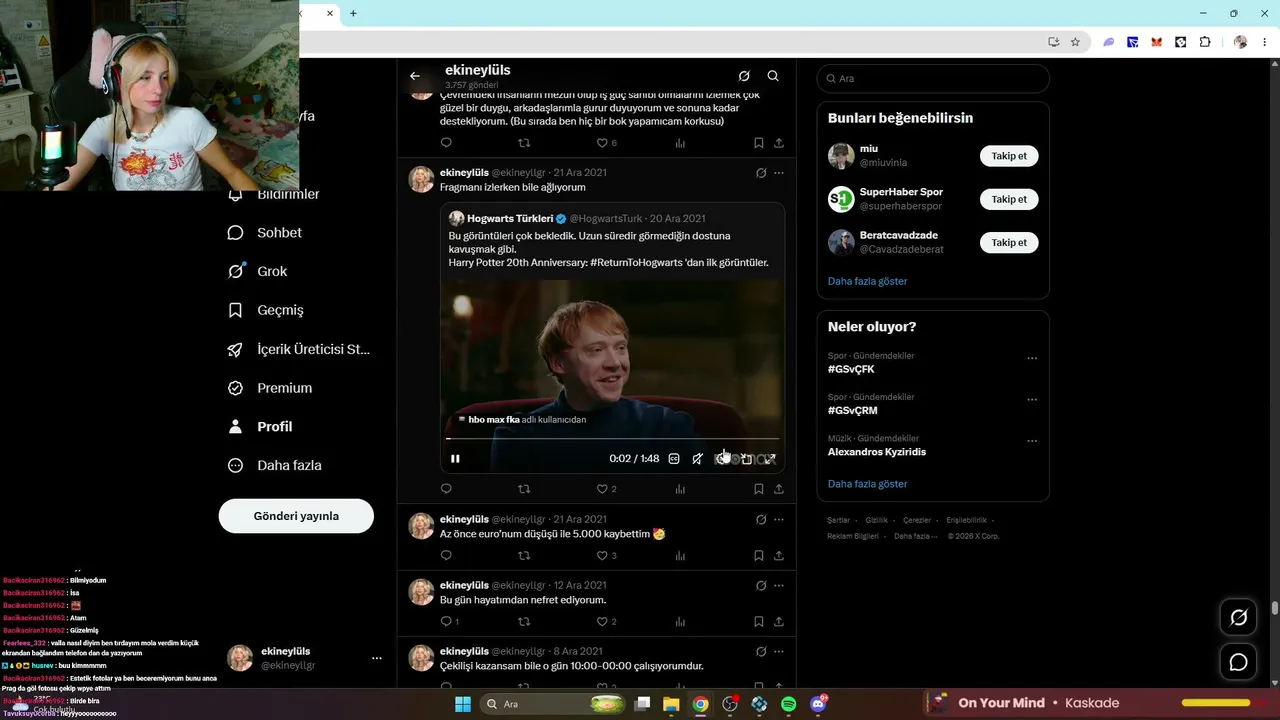Viewport: 1280px width, 720px height.
Task: Open the #GSvÇFK trending topic
Action: pyautogui.click(x=851, y=369)
